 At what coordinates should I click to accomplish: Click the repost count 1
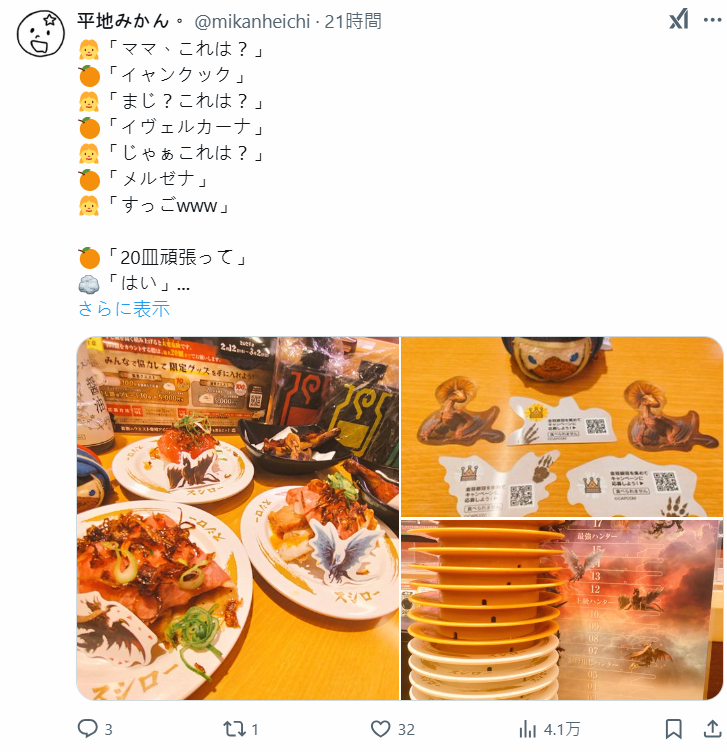(255, 729)
